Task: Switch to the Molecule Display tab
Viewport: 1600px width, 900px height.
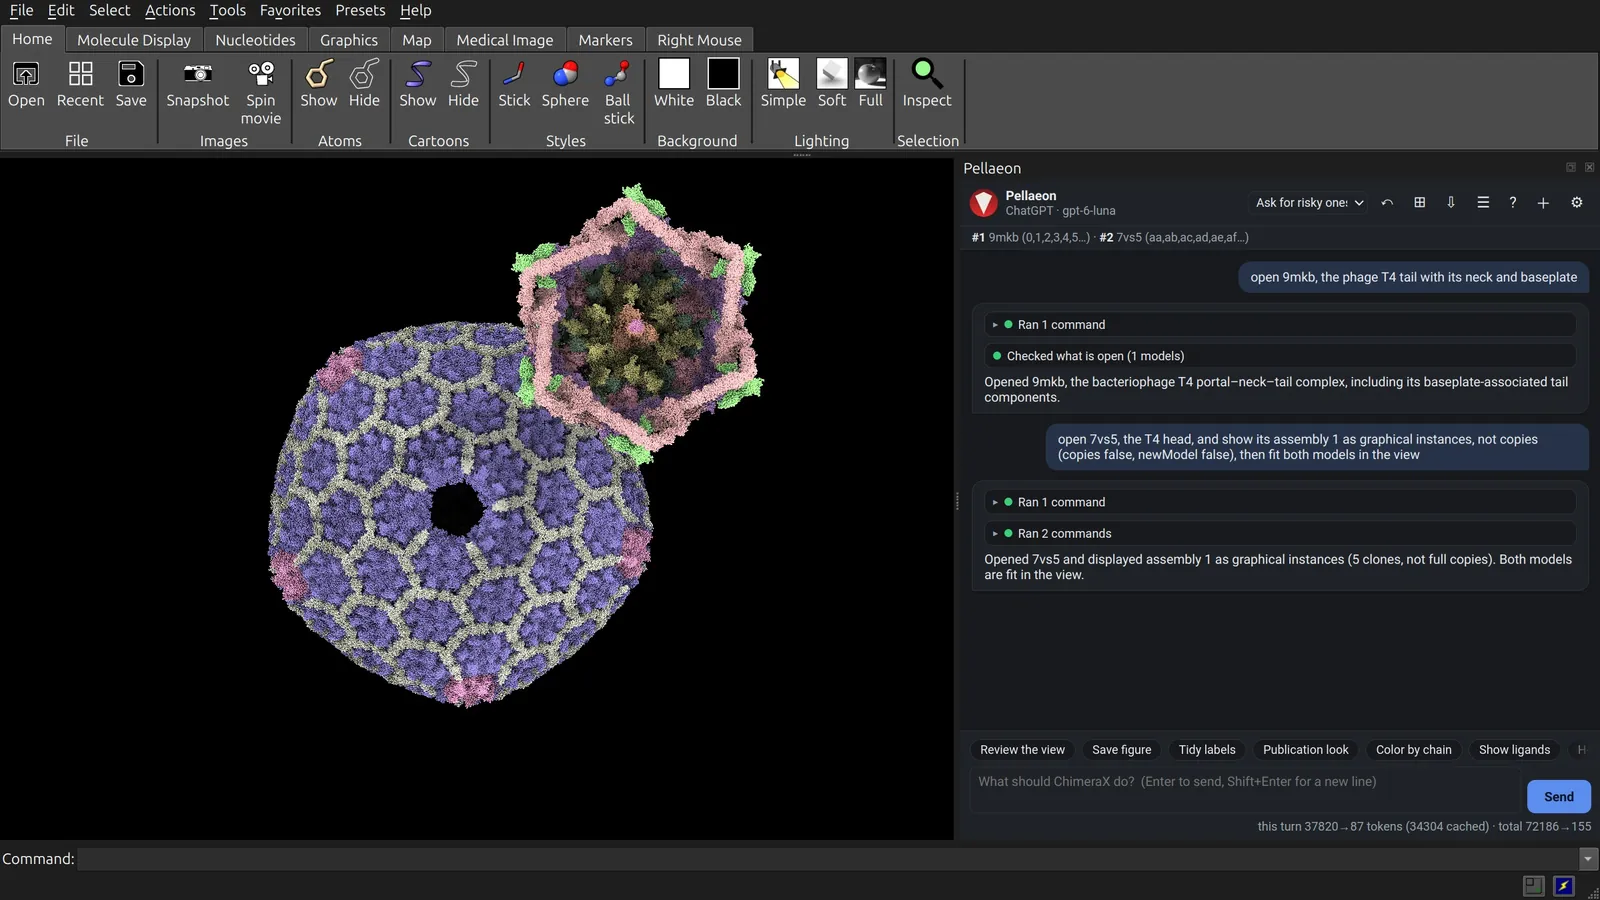Action: pyautogui.click(x=134, y=40)
